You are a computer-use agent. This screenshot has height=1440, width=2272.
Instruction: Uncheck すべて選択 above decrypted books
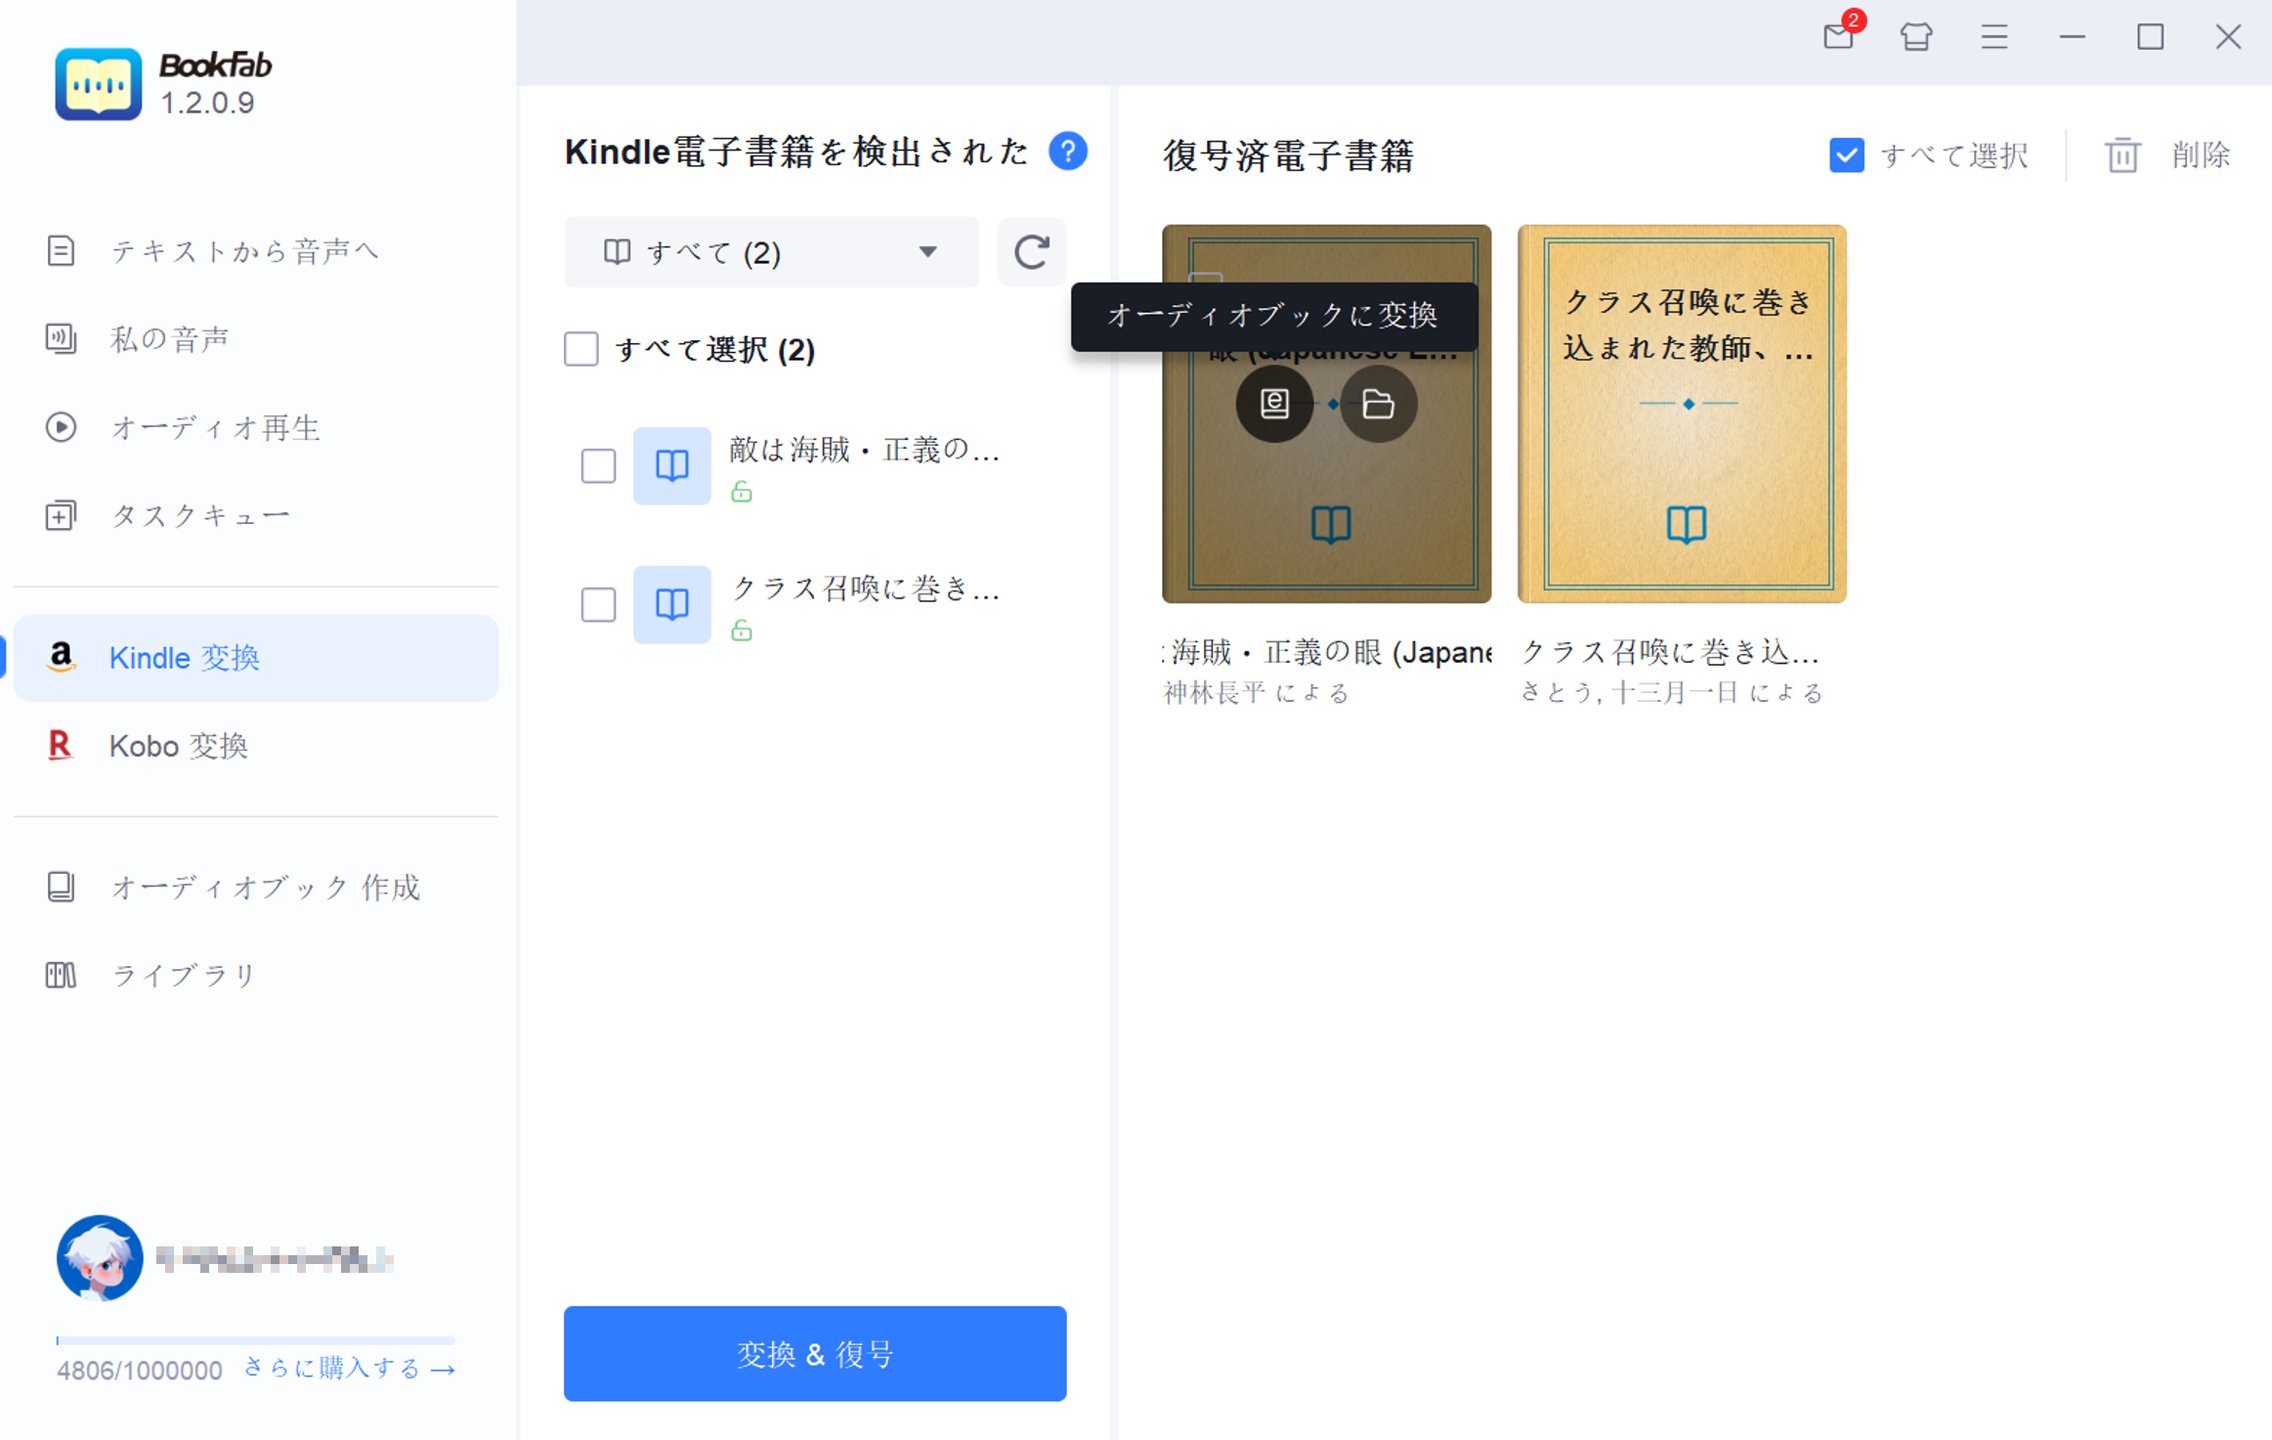pyautogui.click(x=1845, y=154)
